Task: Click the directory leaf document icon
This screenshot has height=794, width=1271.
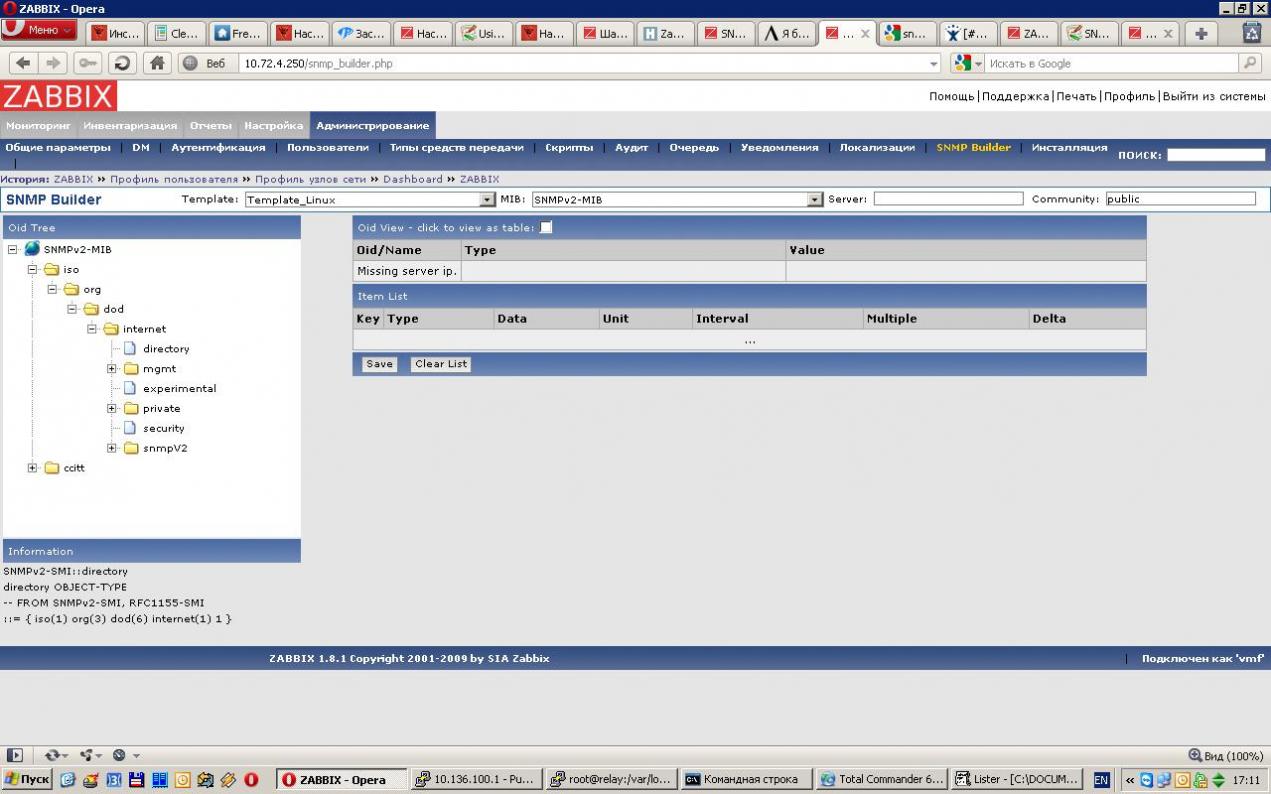Action: 129,348
